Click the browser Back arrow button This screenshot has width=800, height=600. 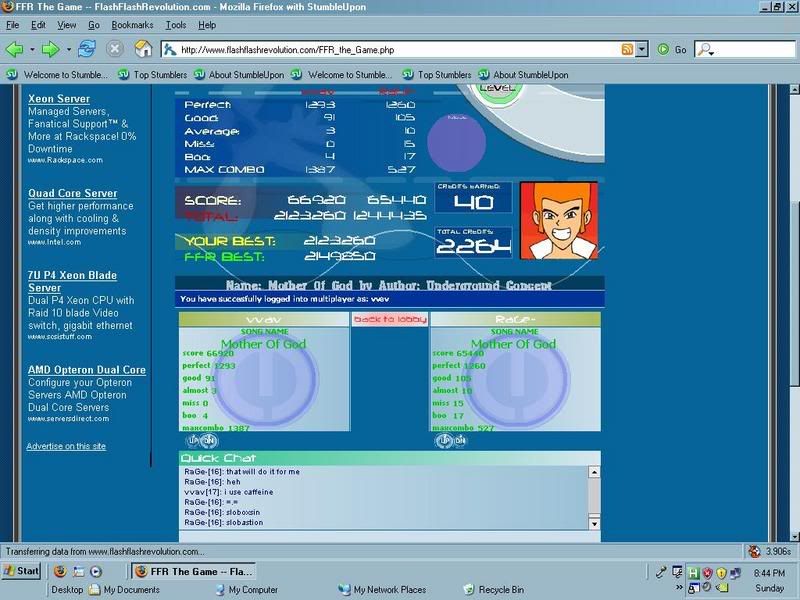[14, 48]
